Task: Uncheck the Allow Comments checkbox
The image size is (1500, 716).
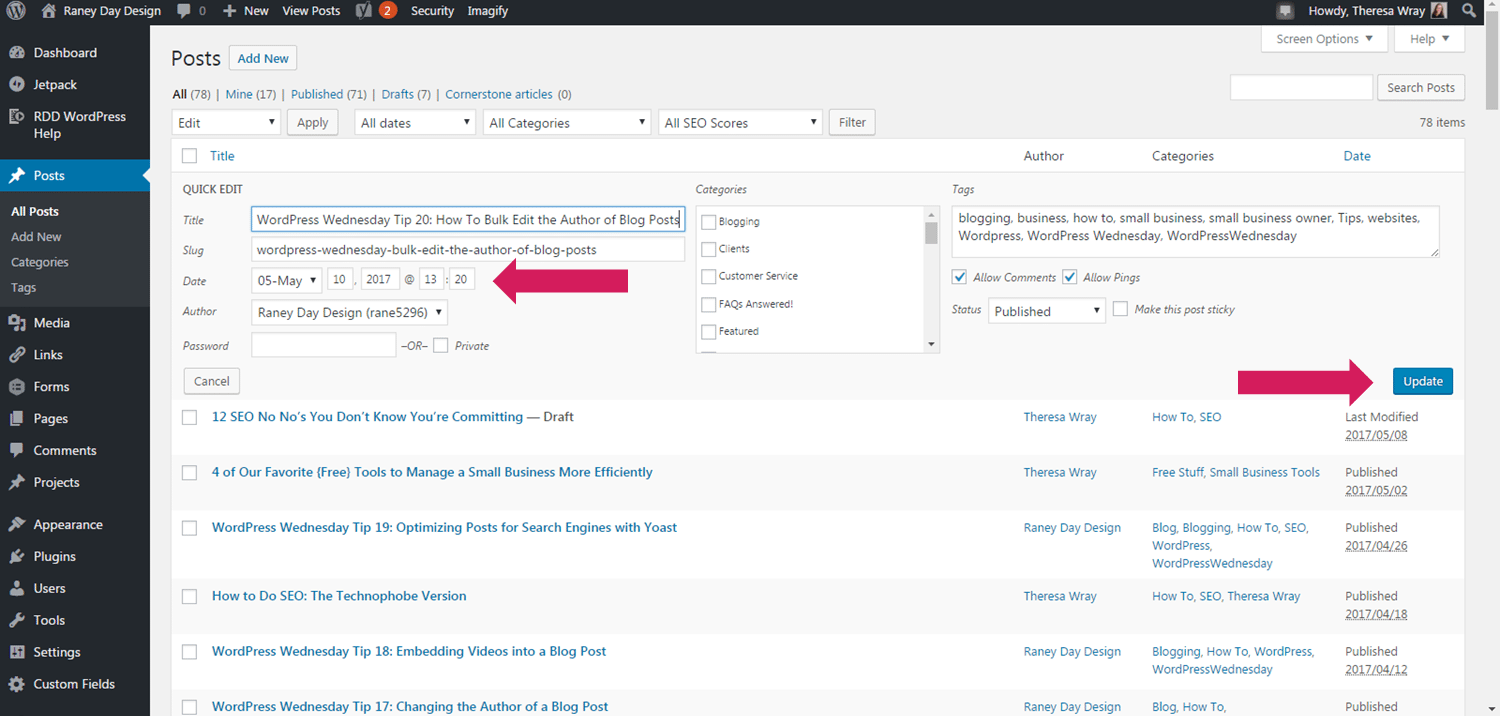Action: pyautogui.click(x=960, y=277)
